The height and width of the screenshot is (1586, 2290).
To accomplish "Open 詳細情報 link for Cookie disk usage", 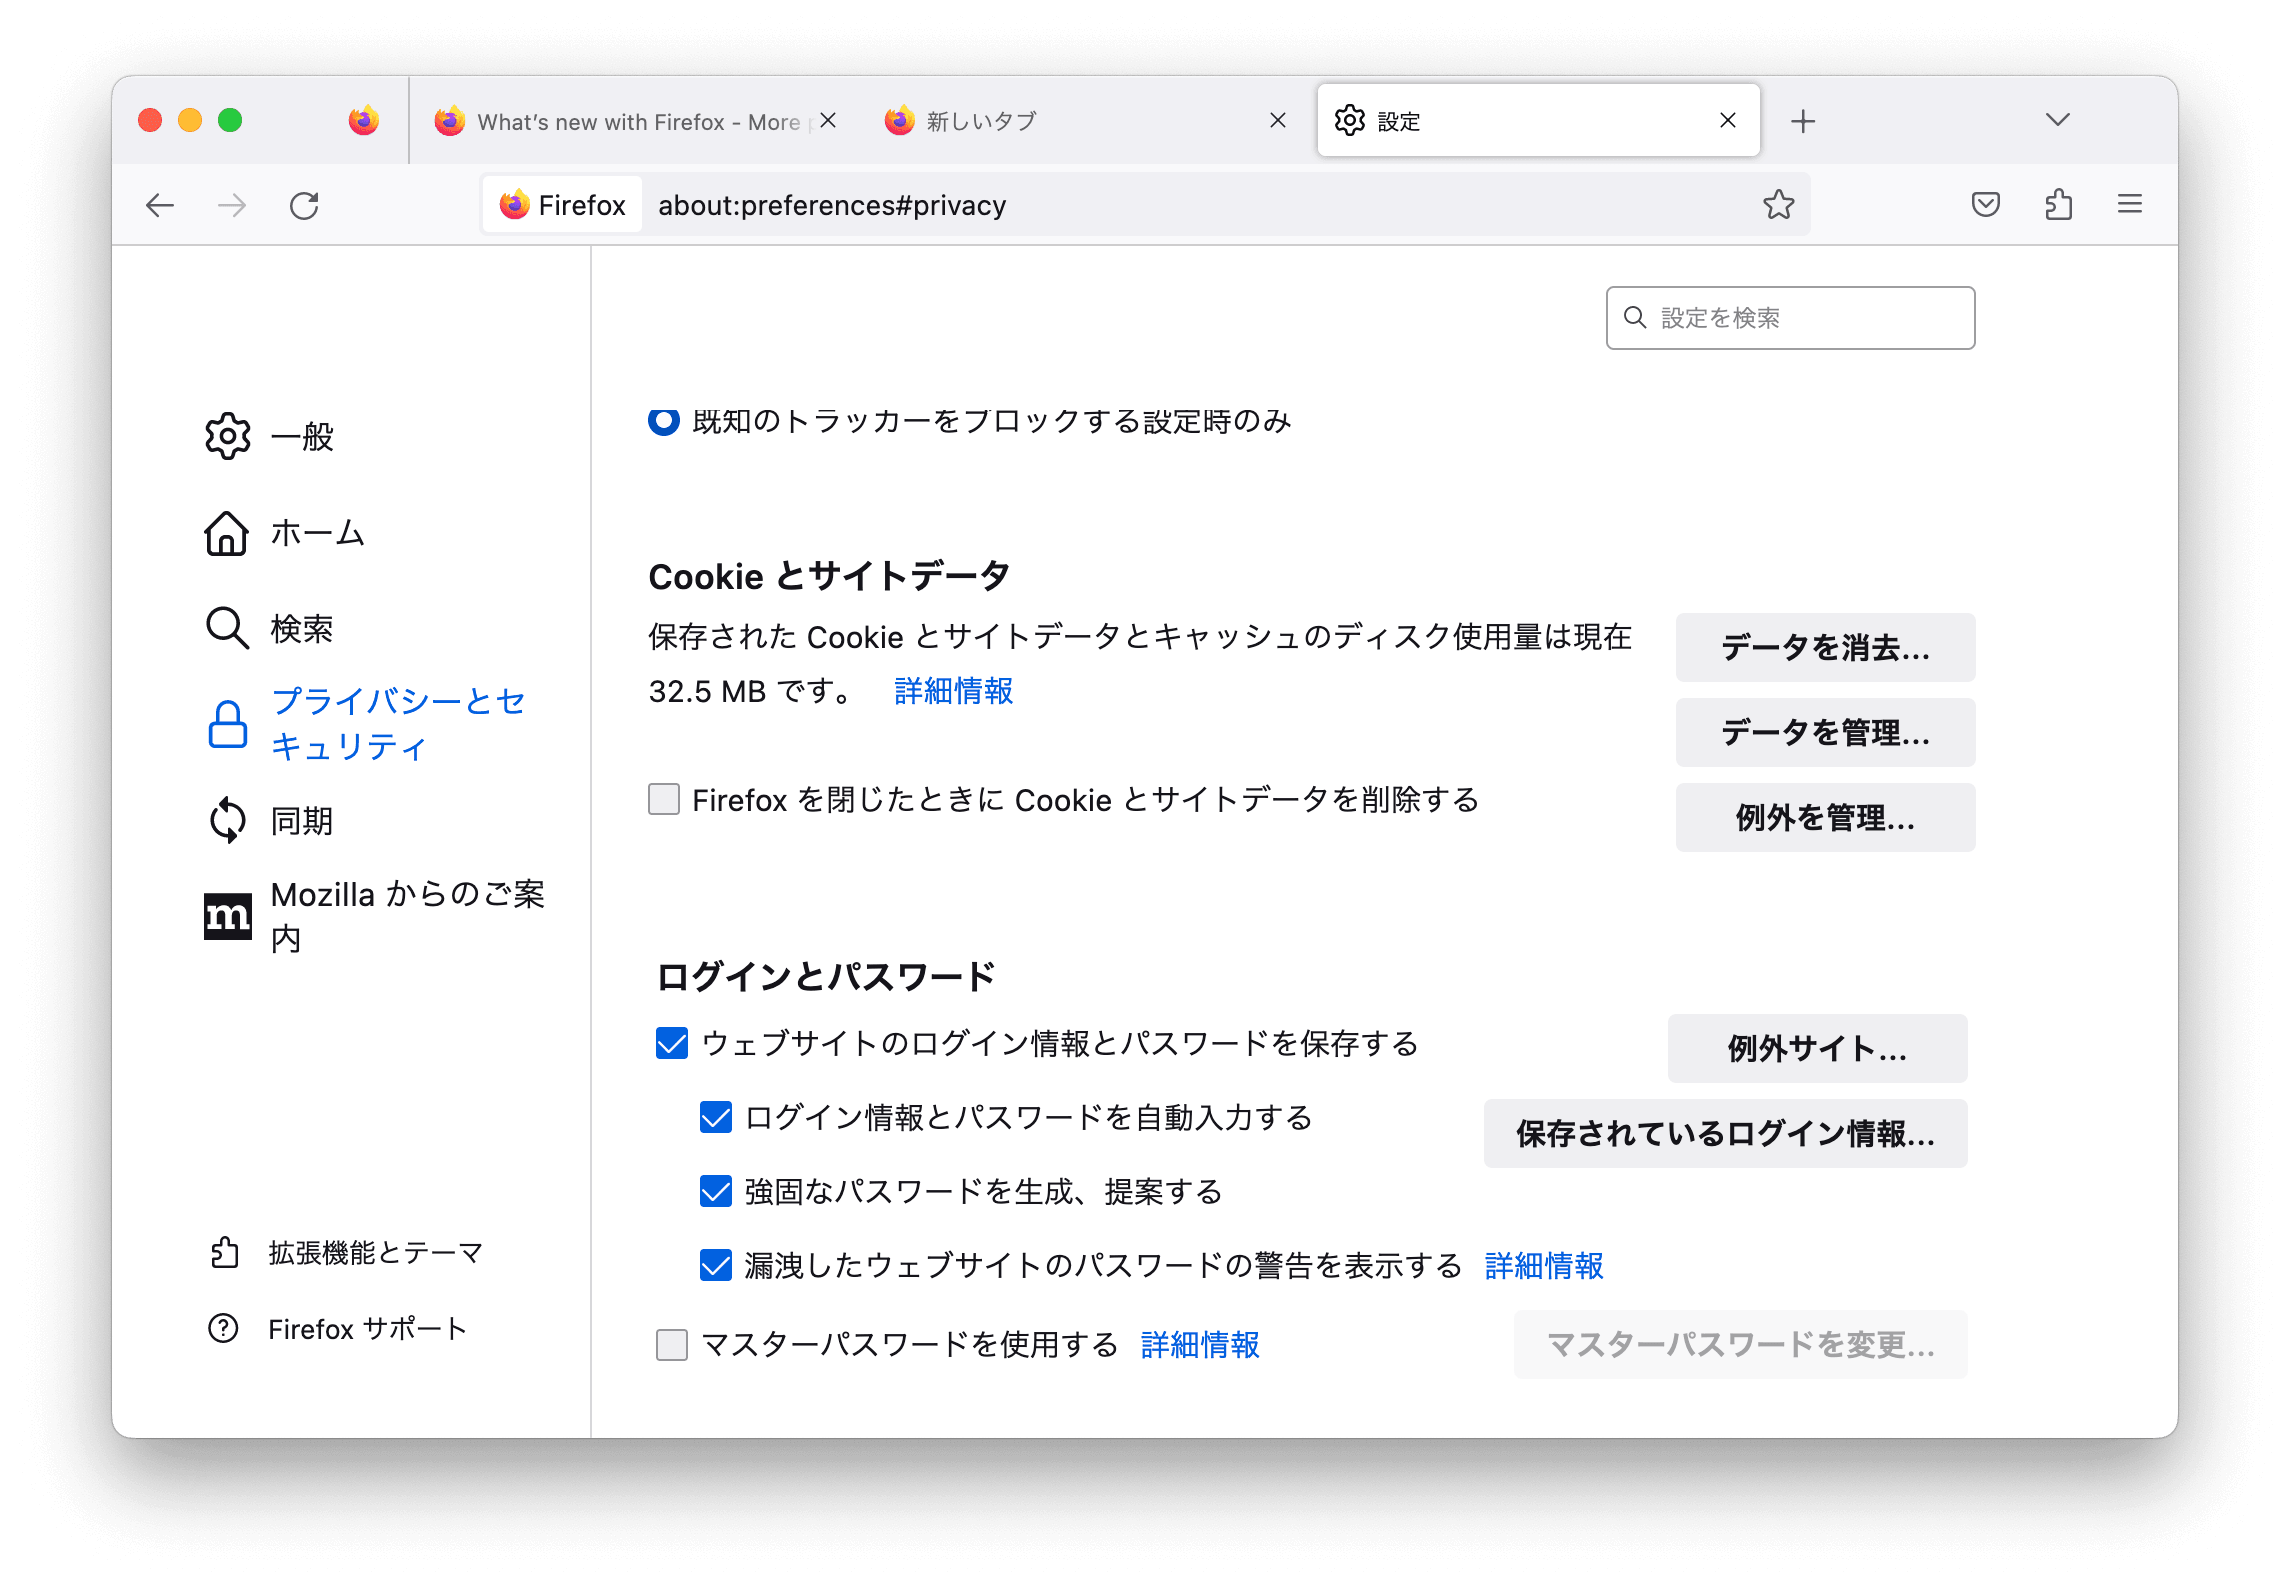I will (953, 691).
